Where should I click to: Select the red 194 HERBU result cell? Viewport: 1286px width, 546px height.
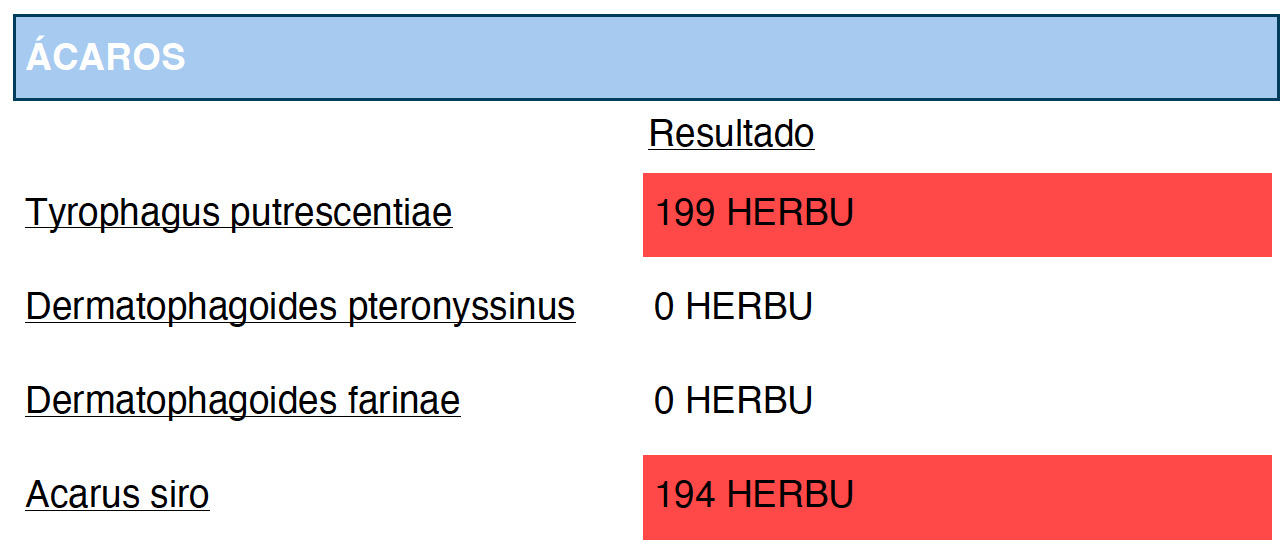coord(957,497)
